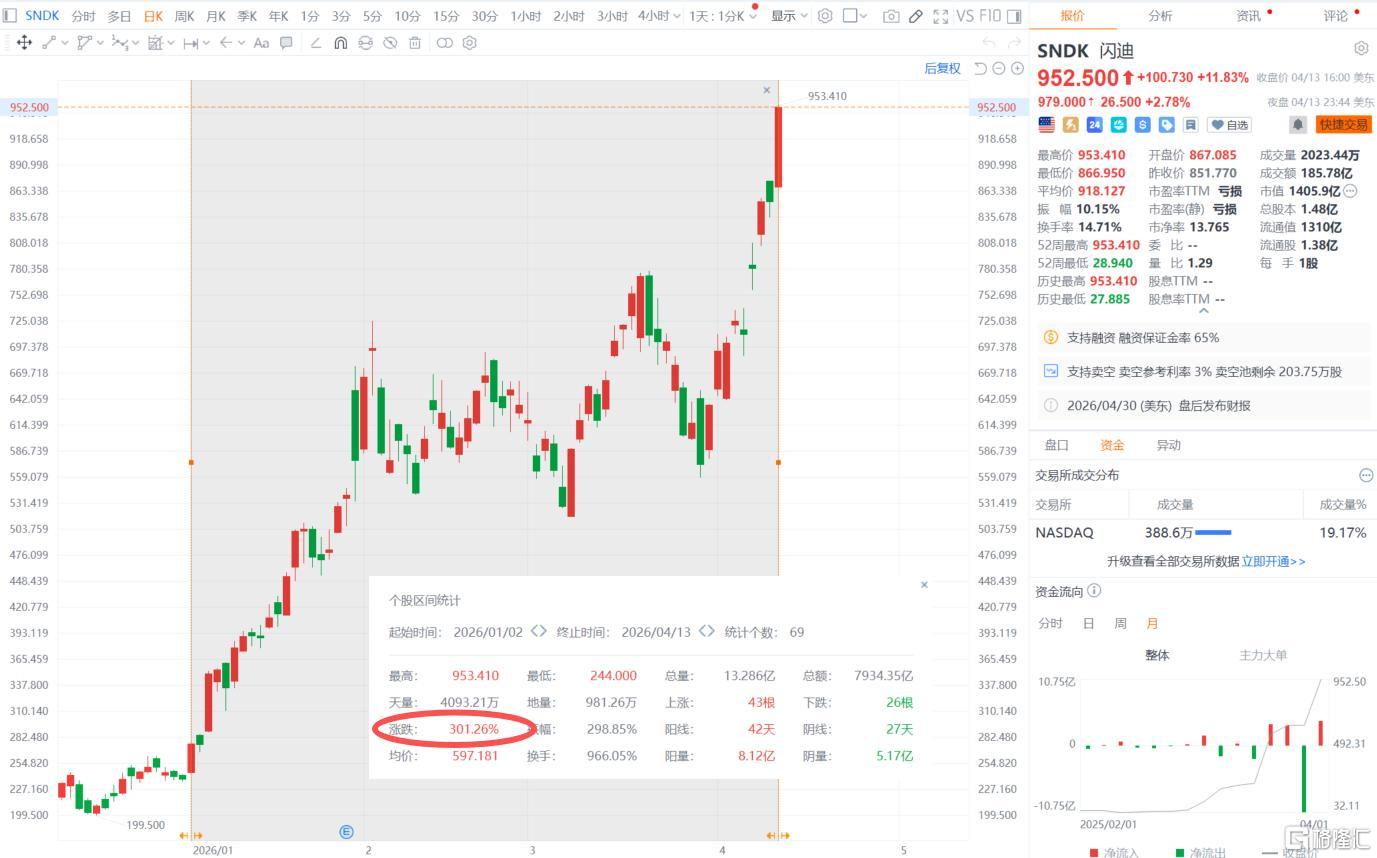Image resolution: width=1377 pixels, height=858 pixels.
Task: Toggle the right side panel icon
Action: tap(1014, 16)
